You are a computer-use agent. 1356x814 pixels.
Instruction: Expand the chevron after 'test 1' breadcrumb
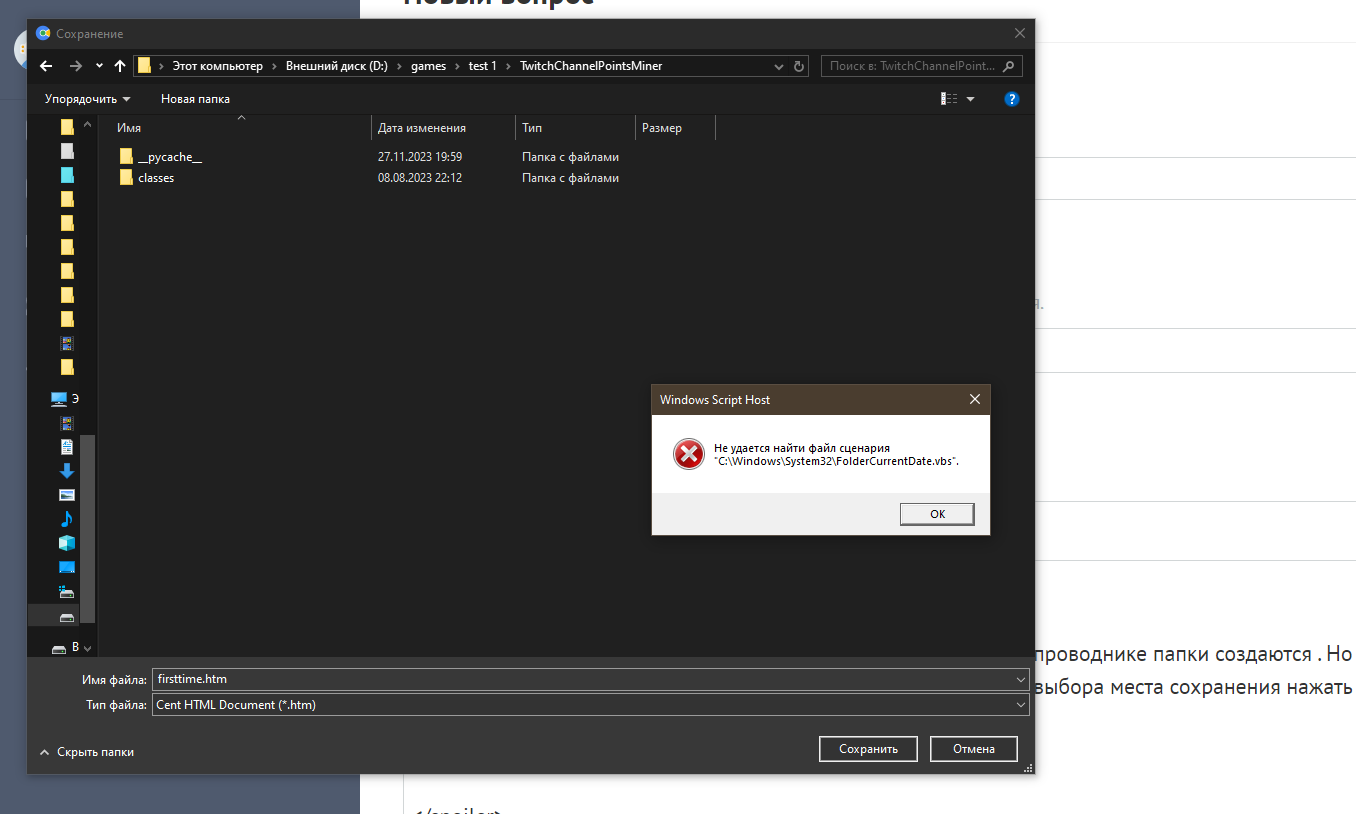(x=508, y=66)
